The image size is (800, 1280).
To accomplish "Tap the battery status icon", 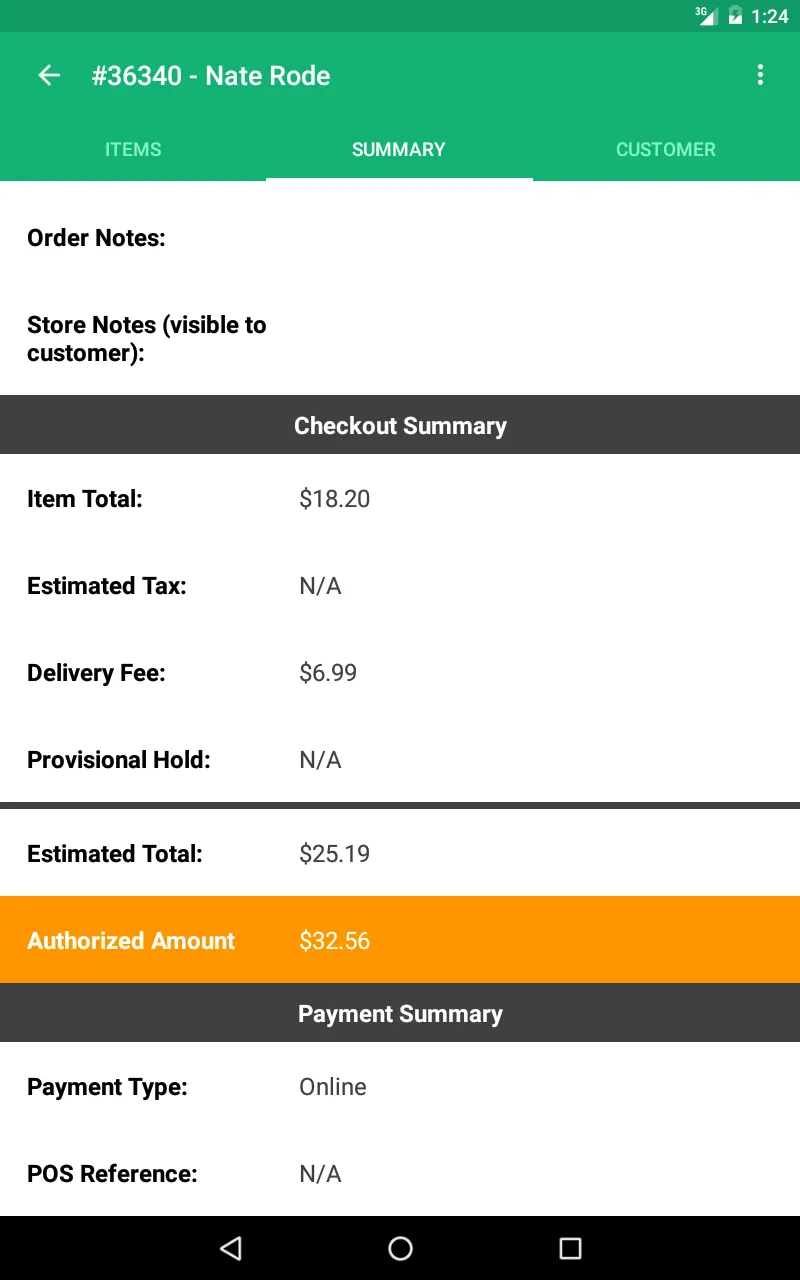I will pyautogui.click(x=735, y=15).
